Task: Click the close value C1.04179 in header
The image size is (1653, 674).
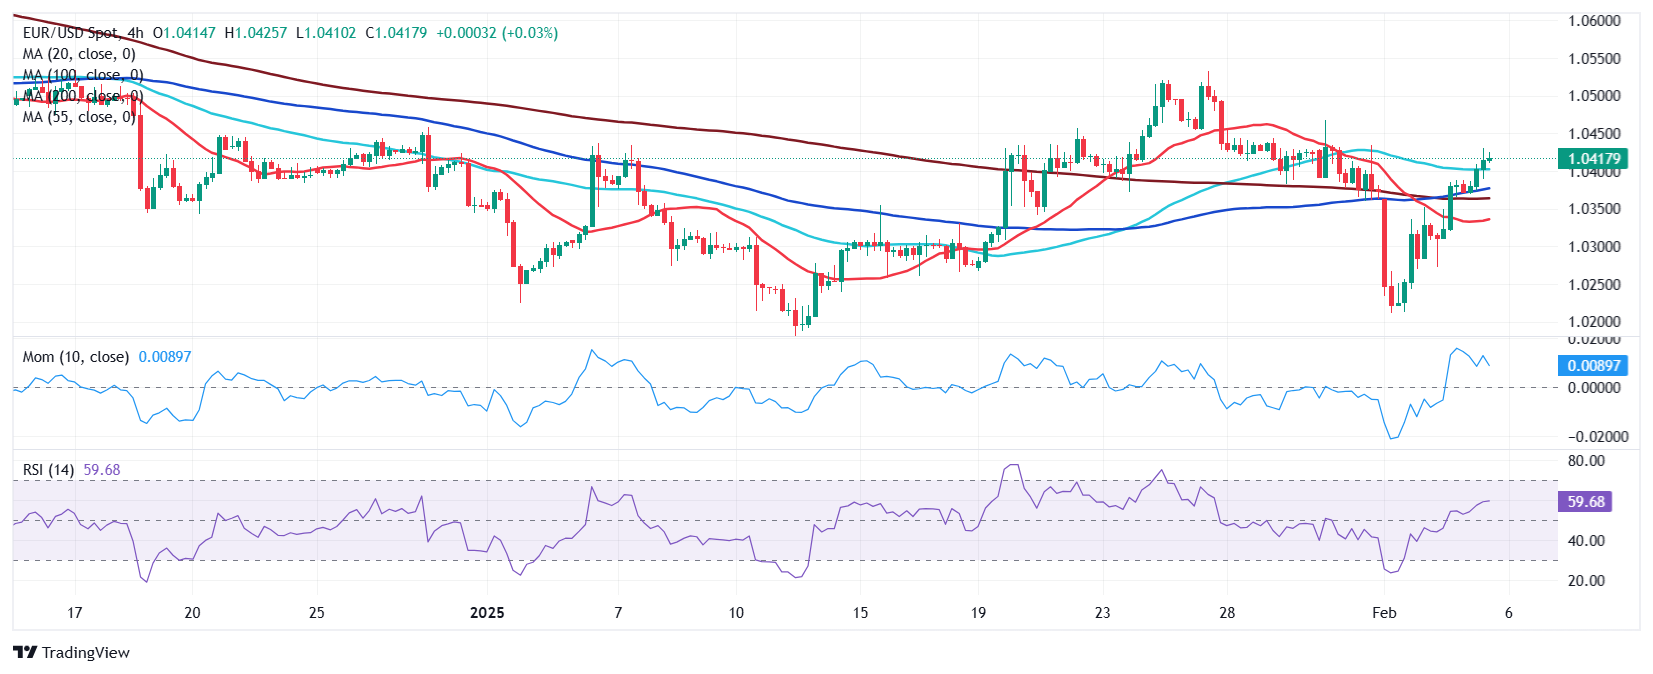Action: click(x=396, y=33)
